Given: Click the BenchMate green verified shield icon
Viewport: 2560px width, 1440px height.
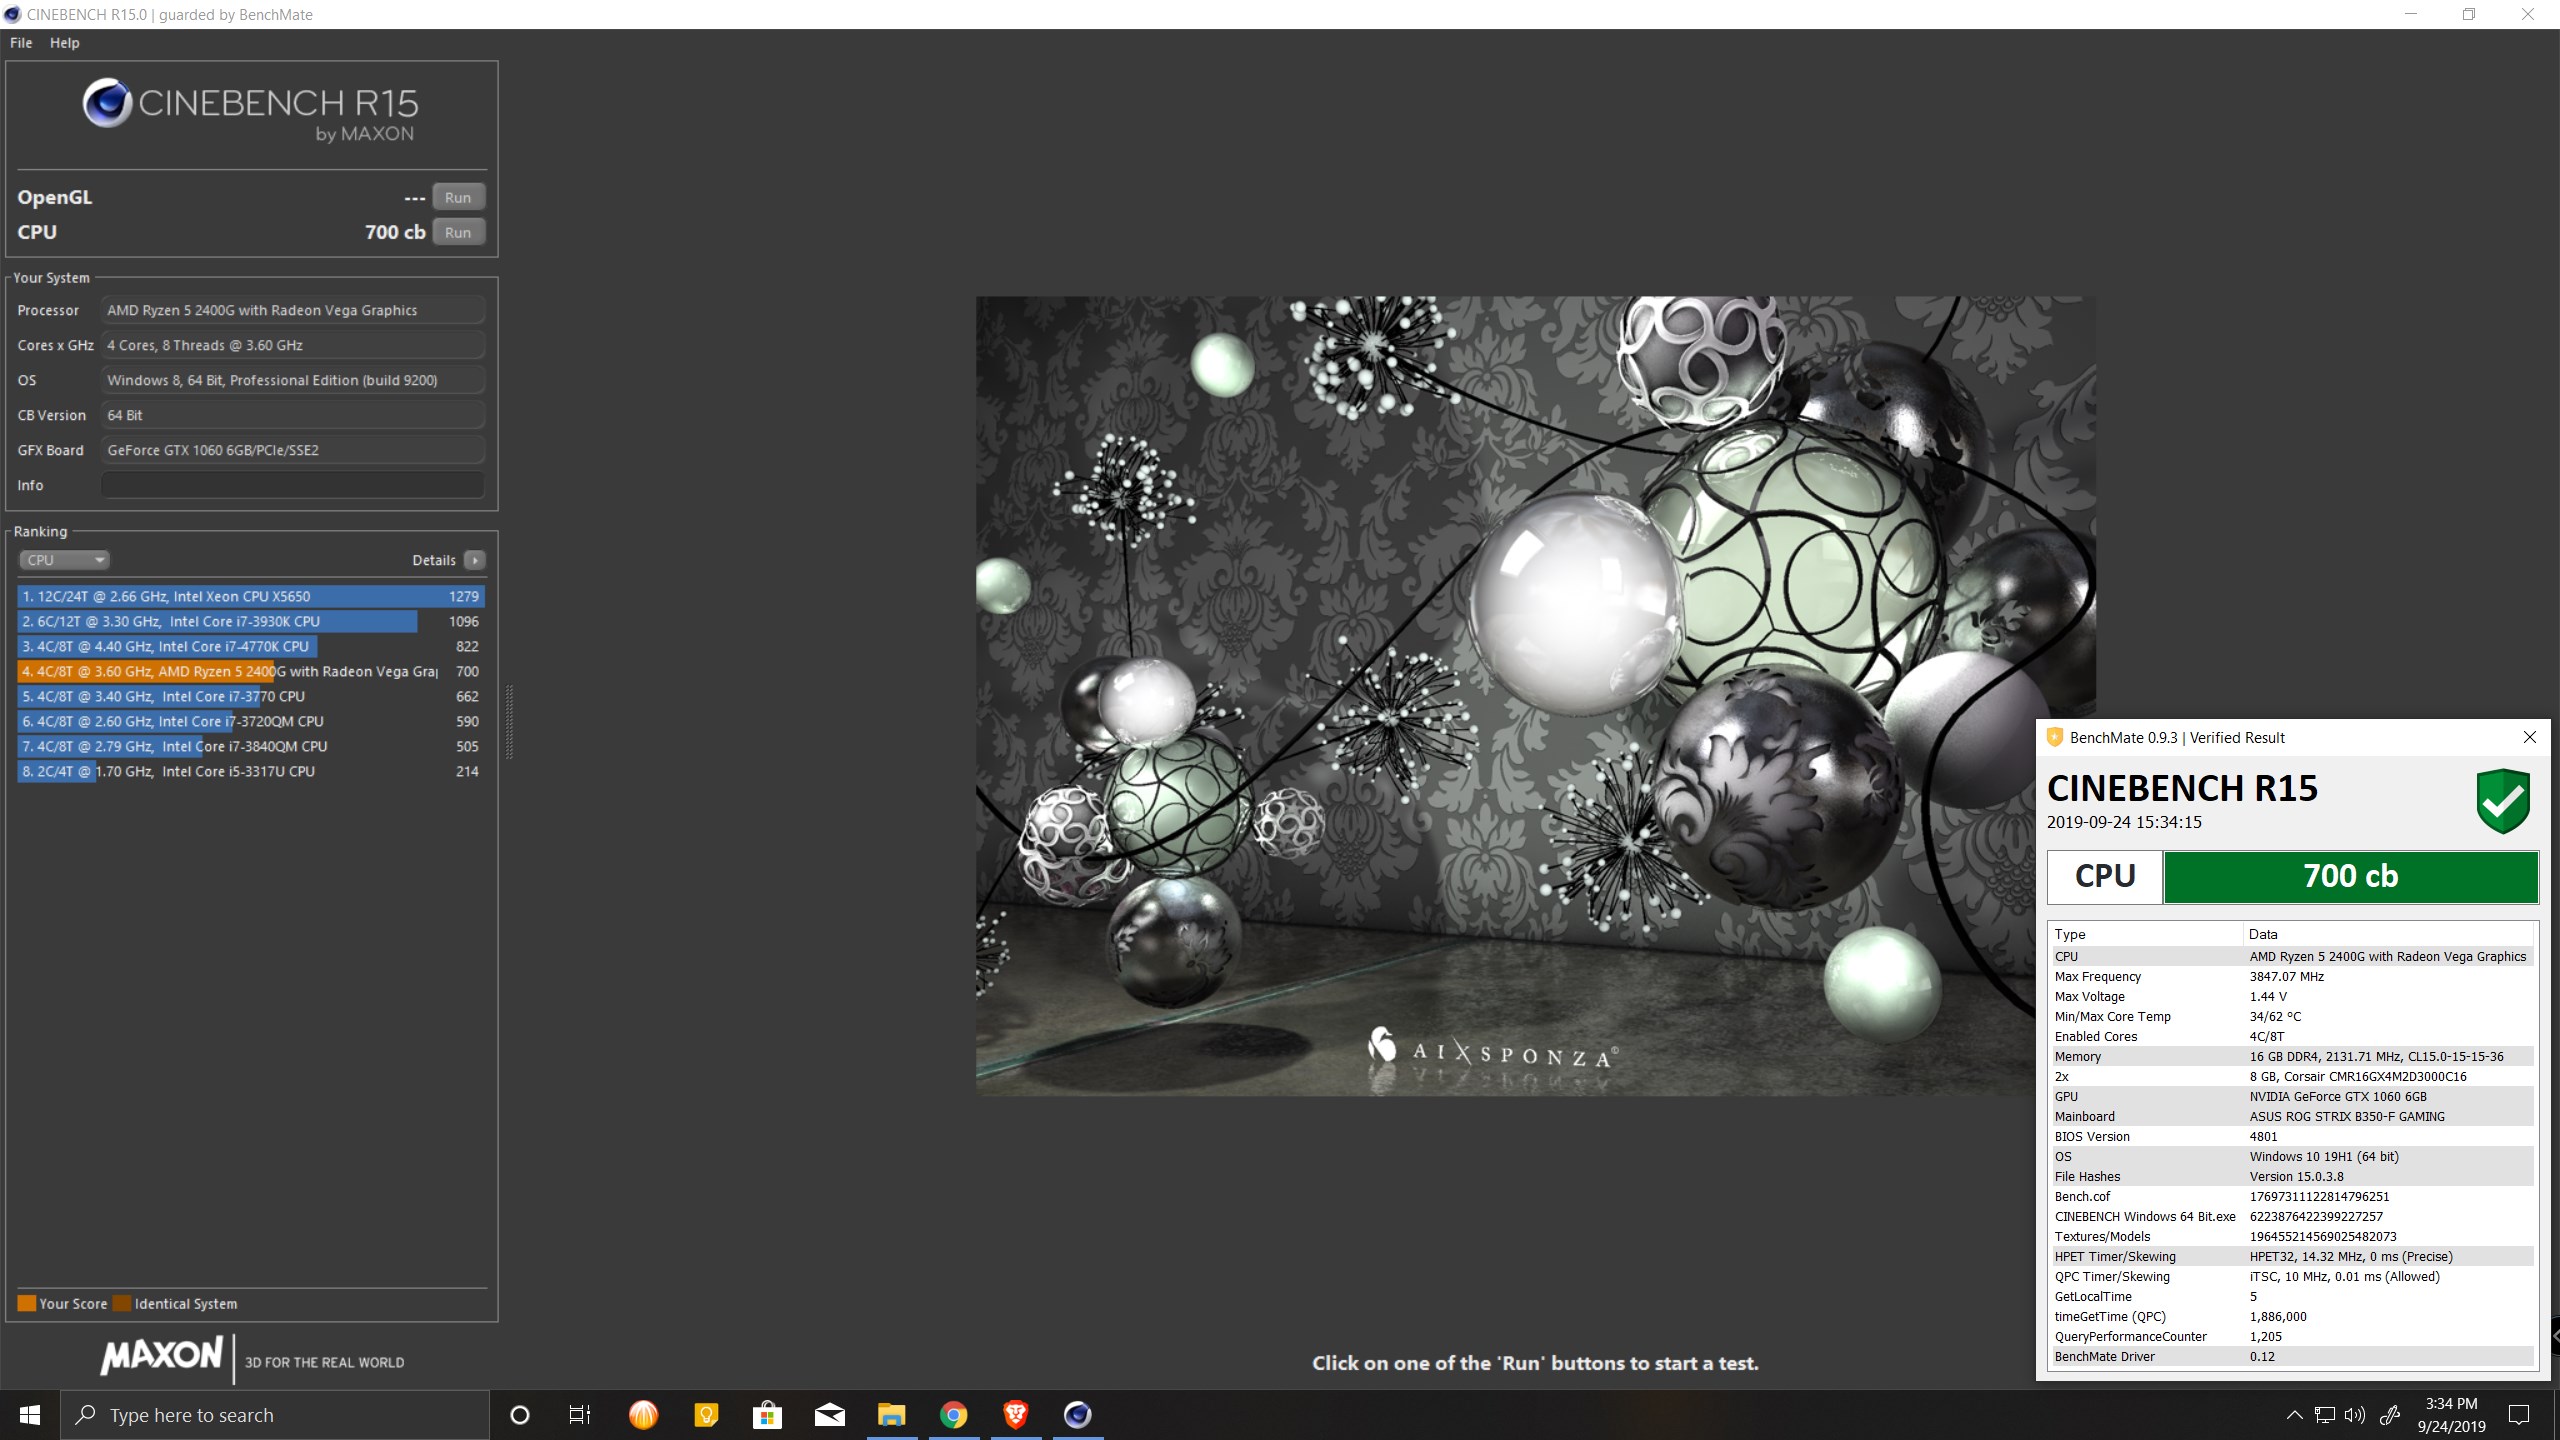Looking at the screenshot, I should [x=2503, y=801].
